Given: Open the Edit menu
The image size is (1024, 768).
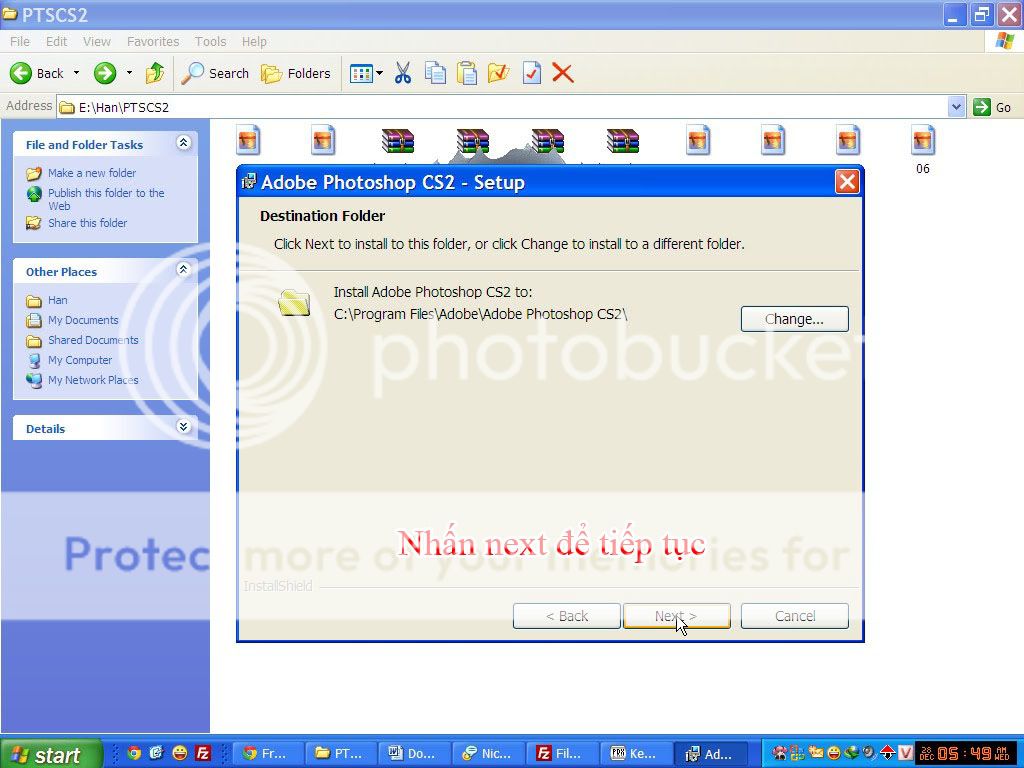Looking at the screenshot, I should coord(56,41).
